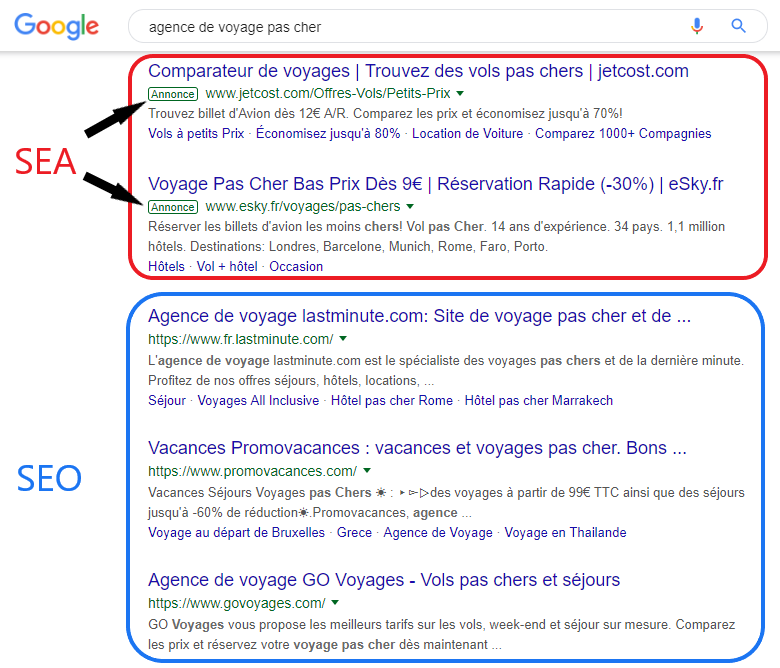Click the Annonce badge of the eSky ad
The height and width of the screenshot is (668, 780).
click(x=173, y=207)
